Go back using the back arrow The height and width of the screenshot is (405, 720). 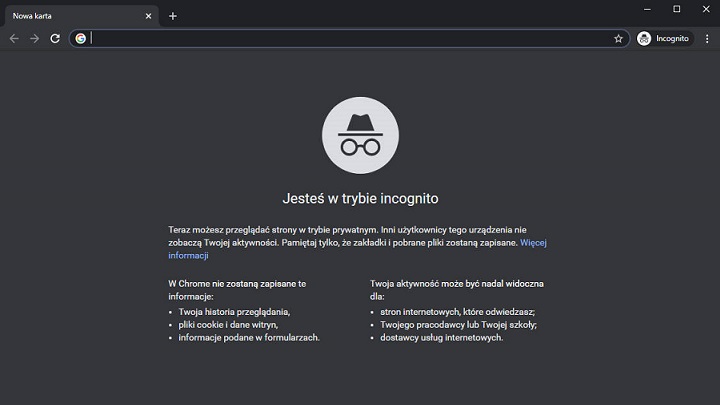coord(14,38)
